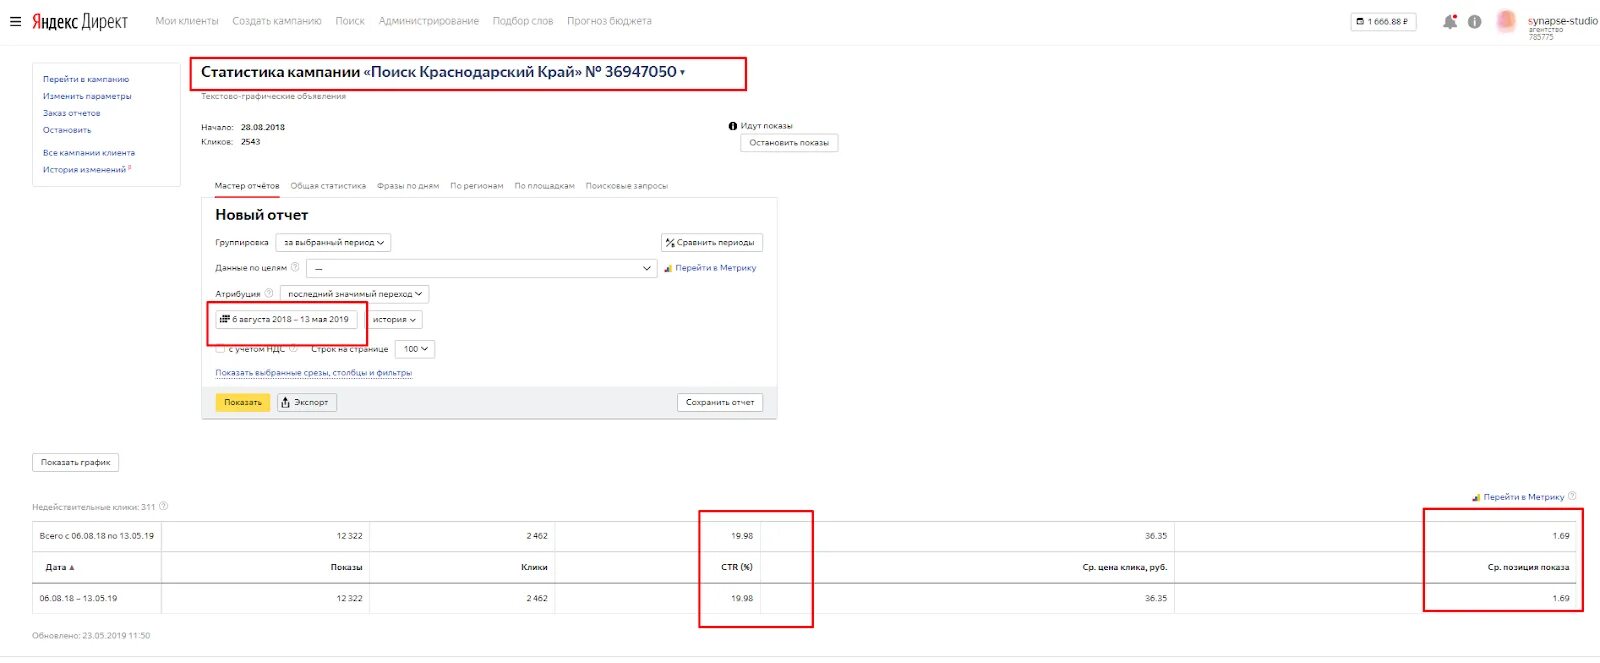The width and height of the screenshot is (1600, 663).
Task: Open Все кампании клиента sidebar link
Action: [89, 153]
